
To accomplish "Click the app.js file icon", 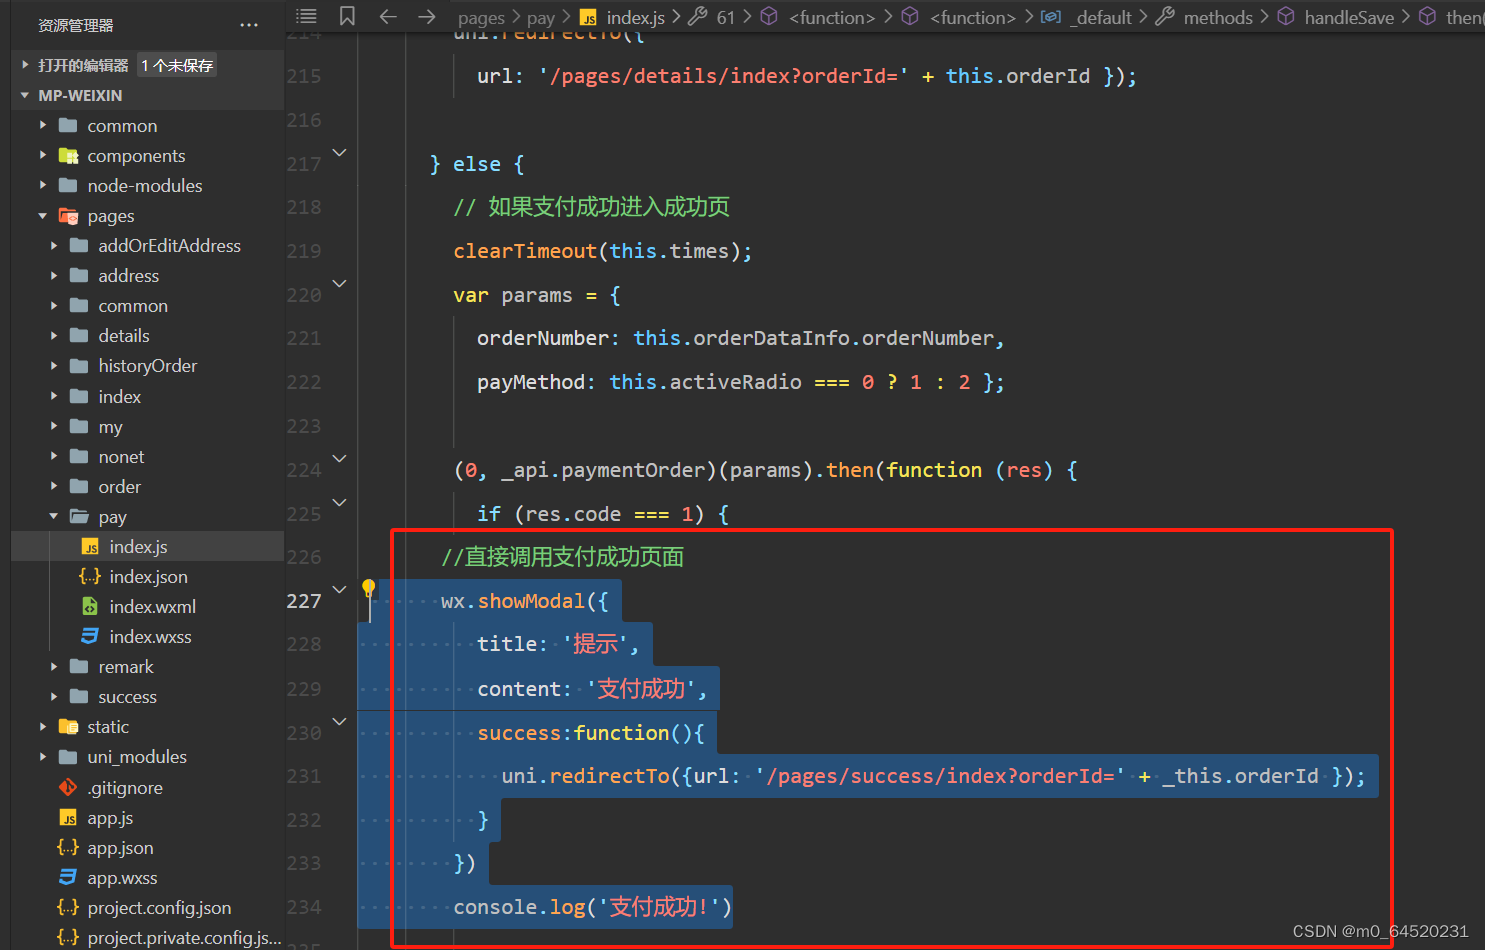I will (68, 818).
